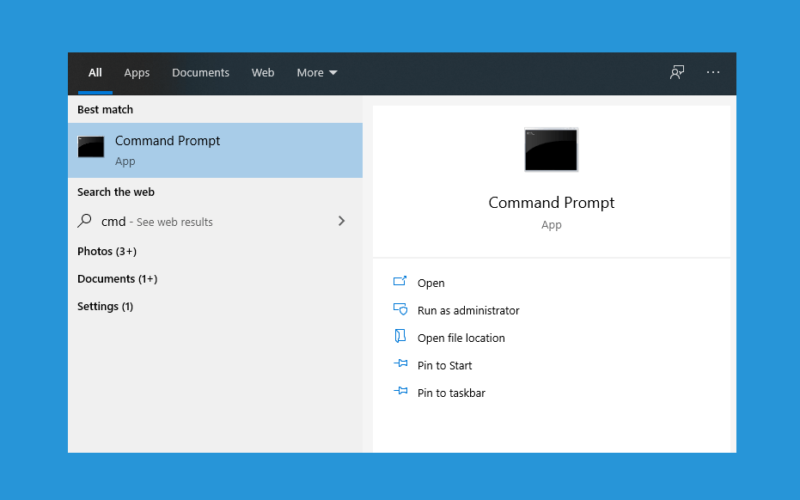This screenshot has width=800, height=500.
Task: Open the three-dot options menu
Action: 713,72
